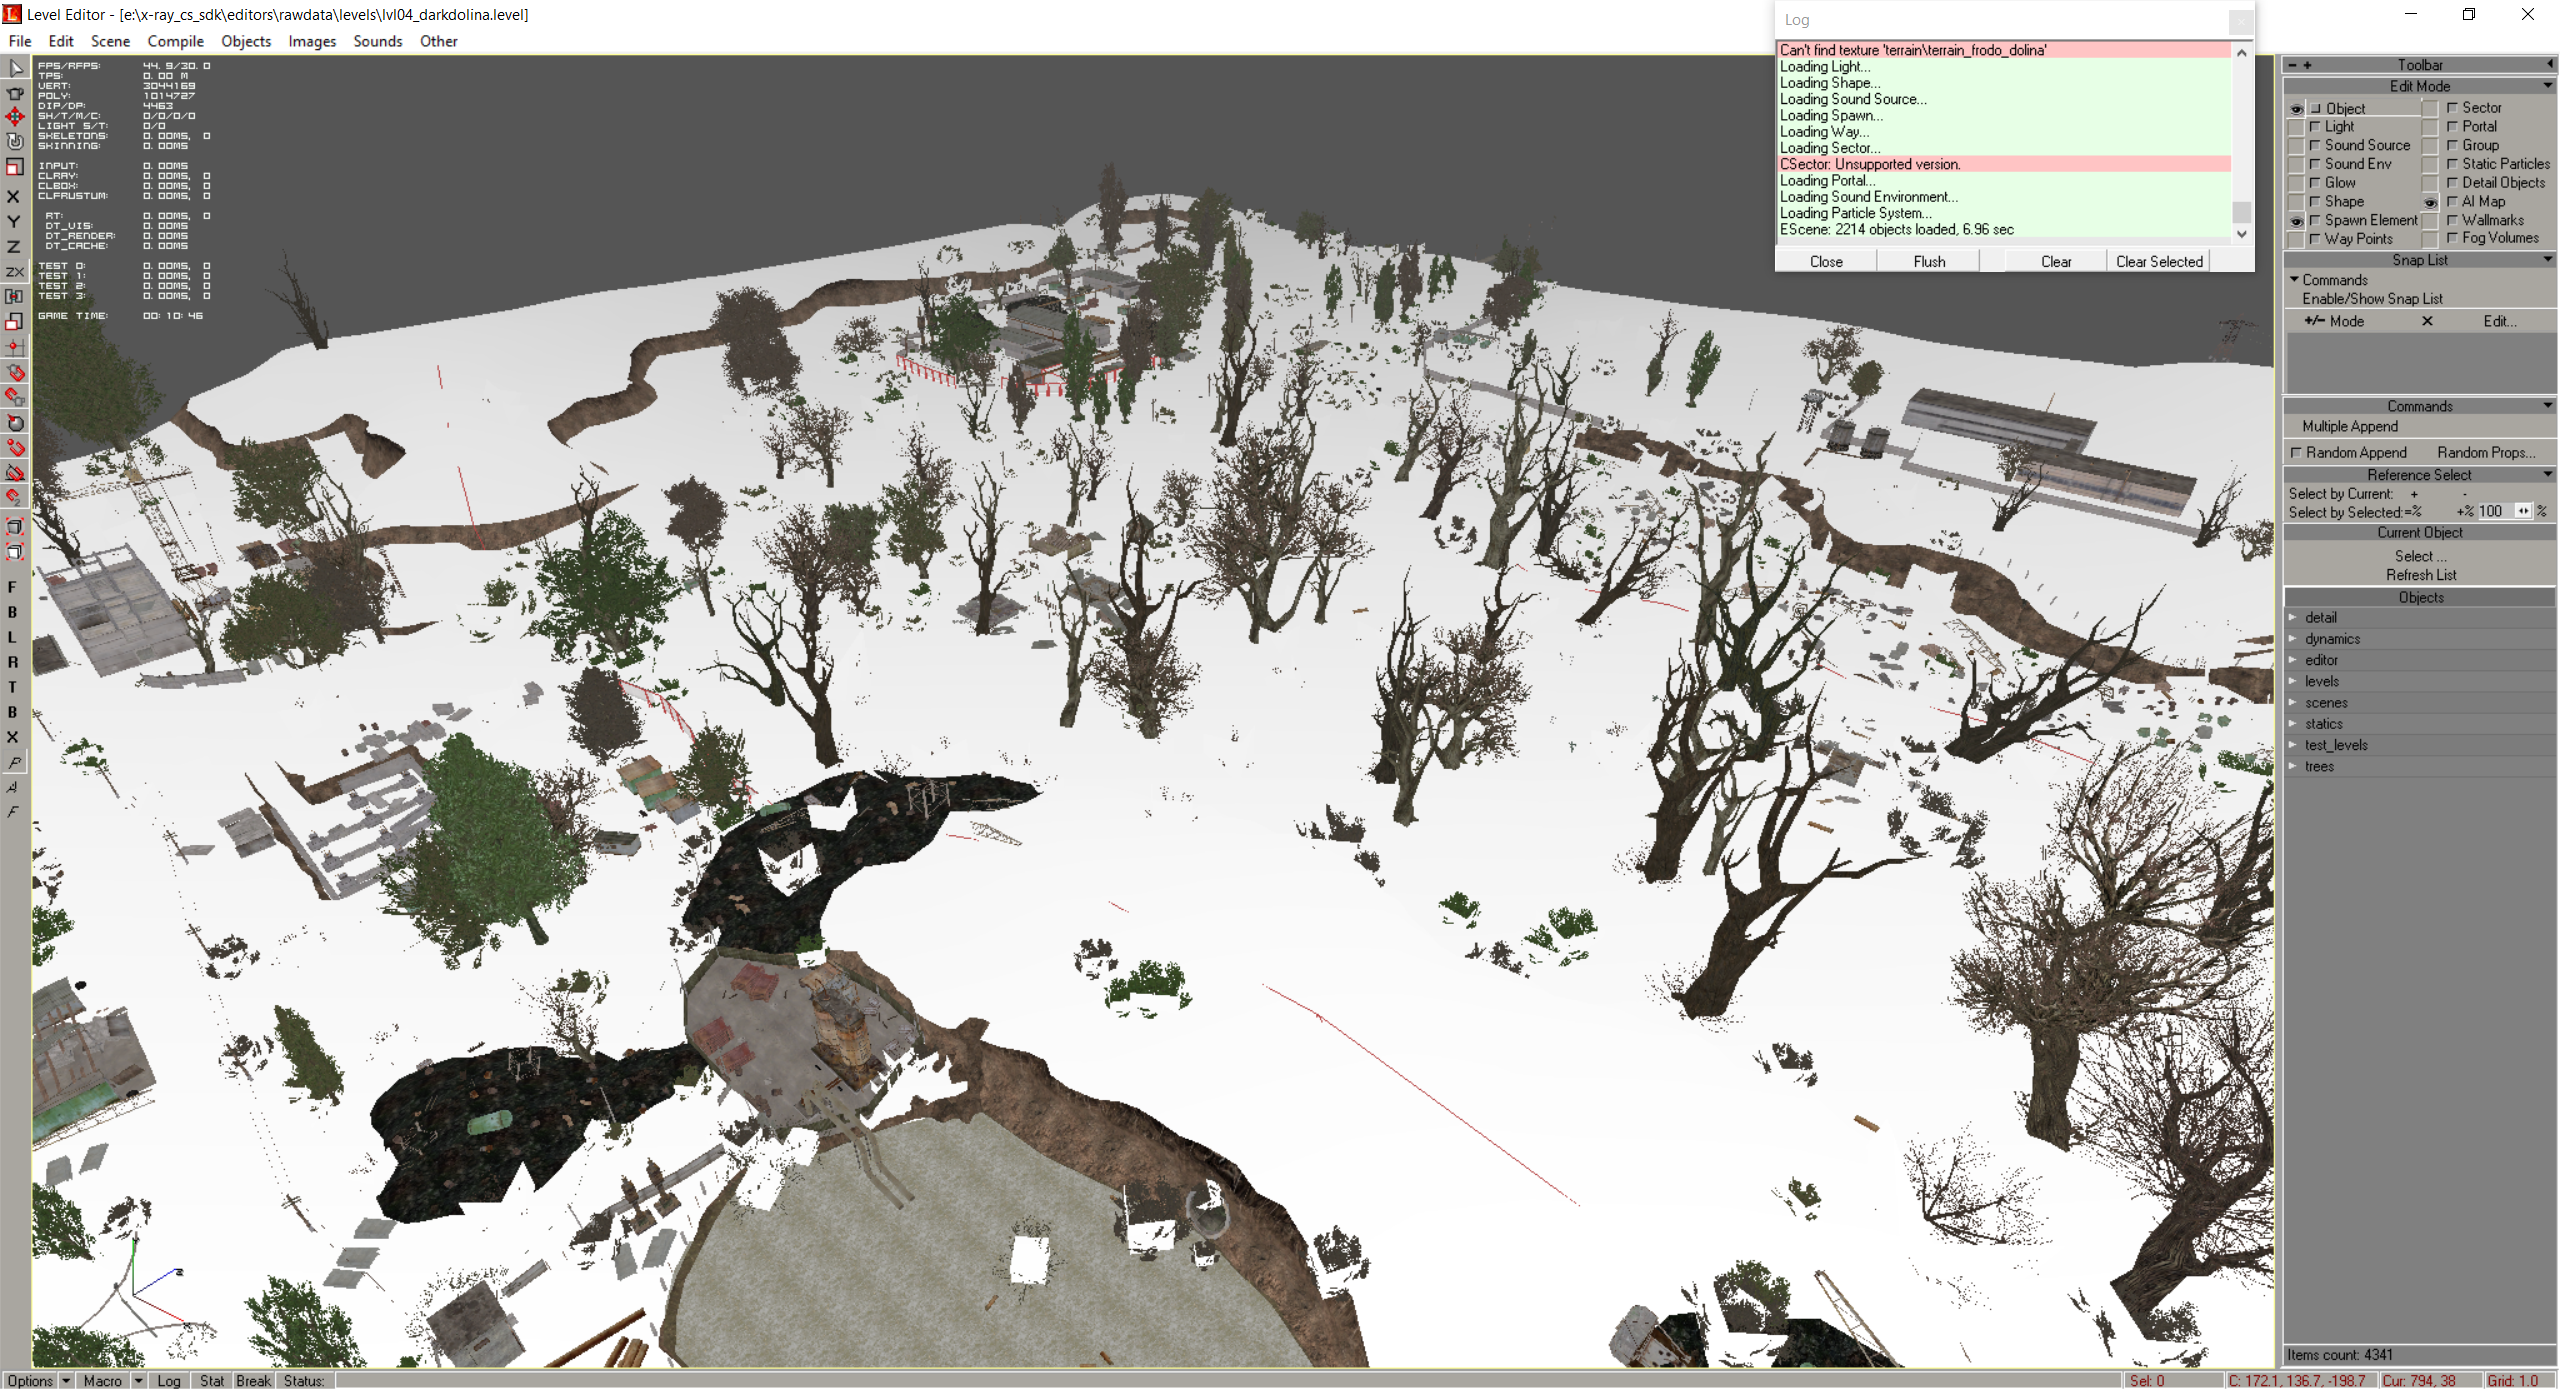Expand the statics tree folder
The height and width of the screenshot is (1390, 2560).
tap(2293, 724)
